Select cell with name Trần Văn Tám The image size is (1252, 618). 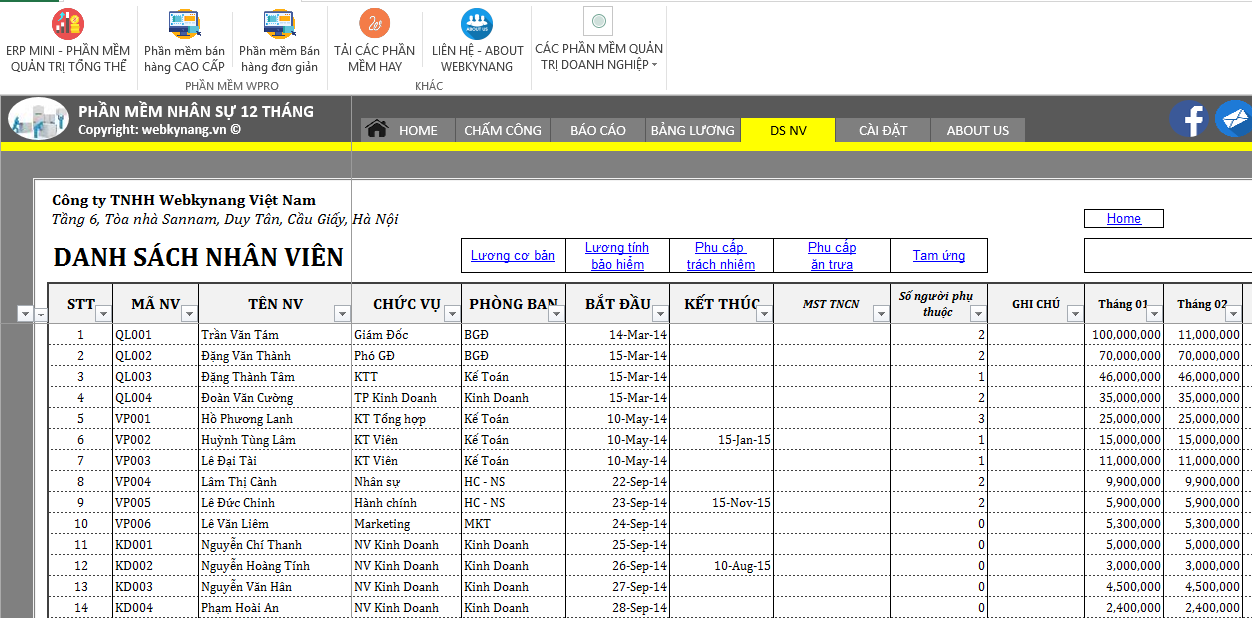275,335
